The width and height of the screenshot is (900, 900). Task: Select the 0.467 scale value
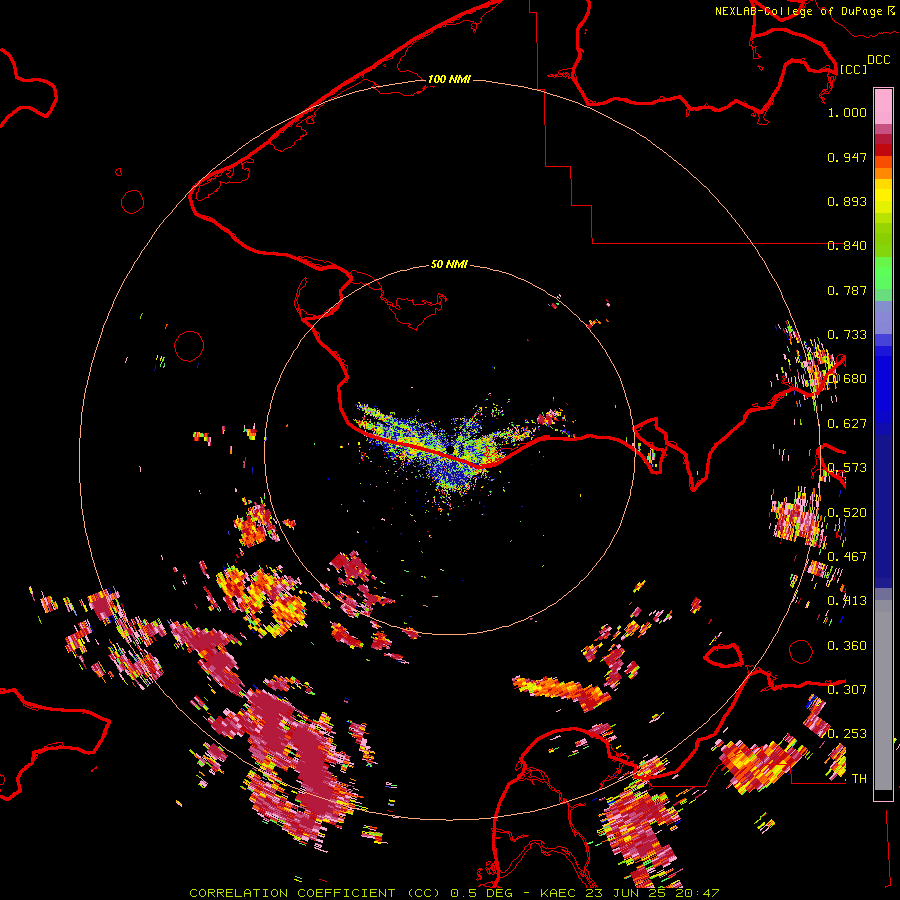coord(847,557)
